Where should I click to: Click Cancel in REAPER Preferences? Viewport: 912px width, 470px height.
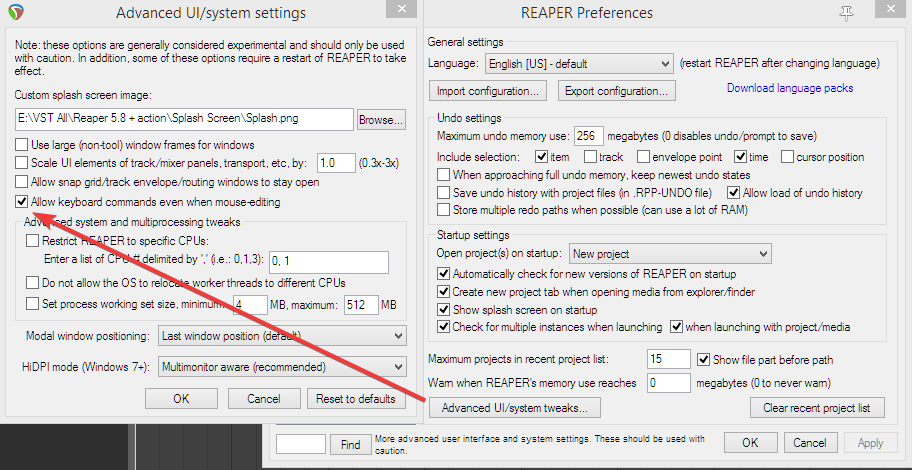(x=810, y=443)
